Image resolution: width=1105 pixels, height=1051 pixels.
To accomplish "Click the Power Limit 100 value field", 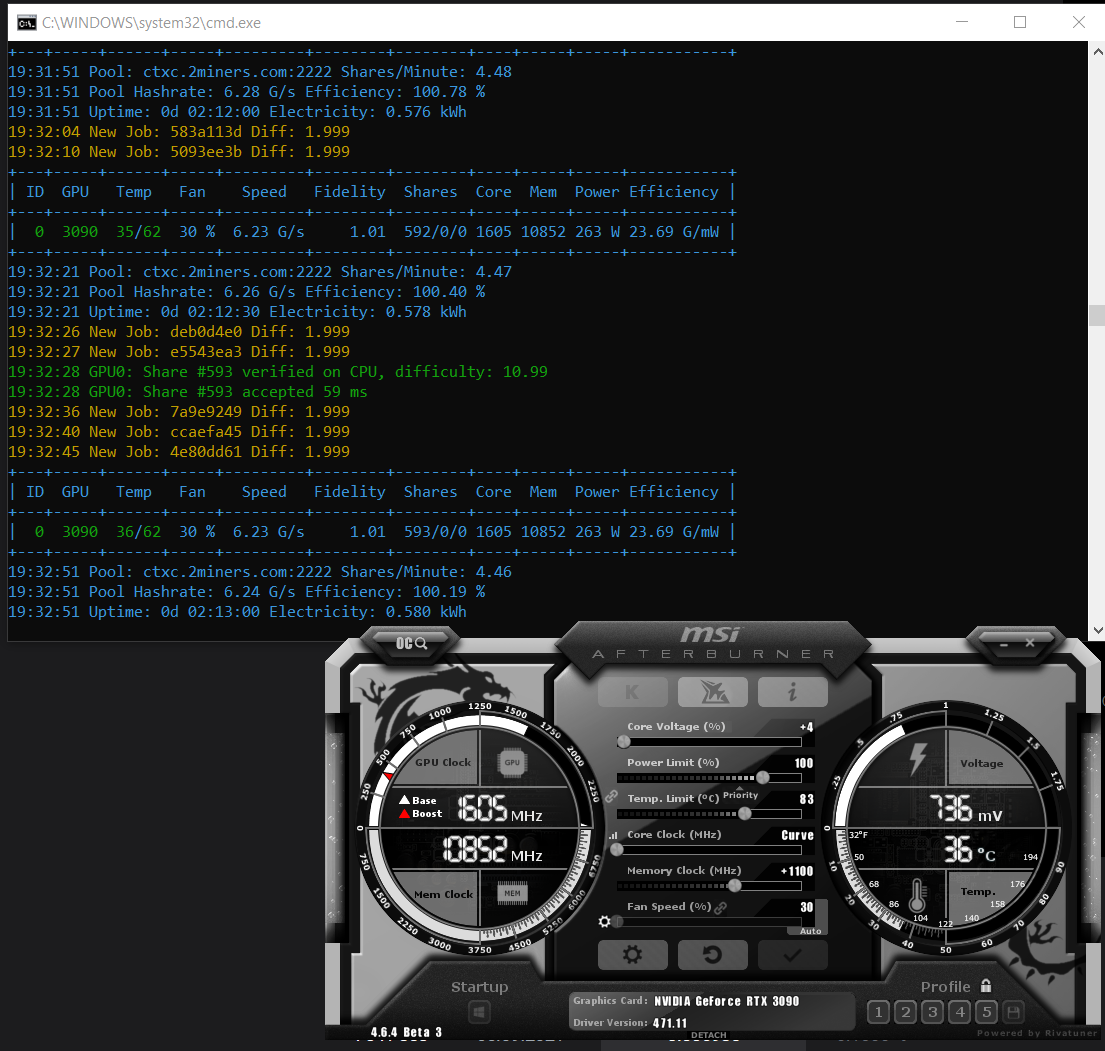I will click(x=803, y=763).
